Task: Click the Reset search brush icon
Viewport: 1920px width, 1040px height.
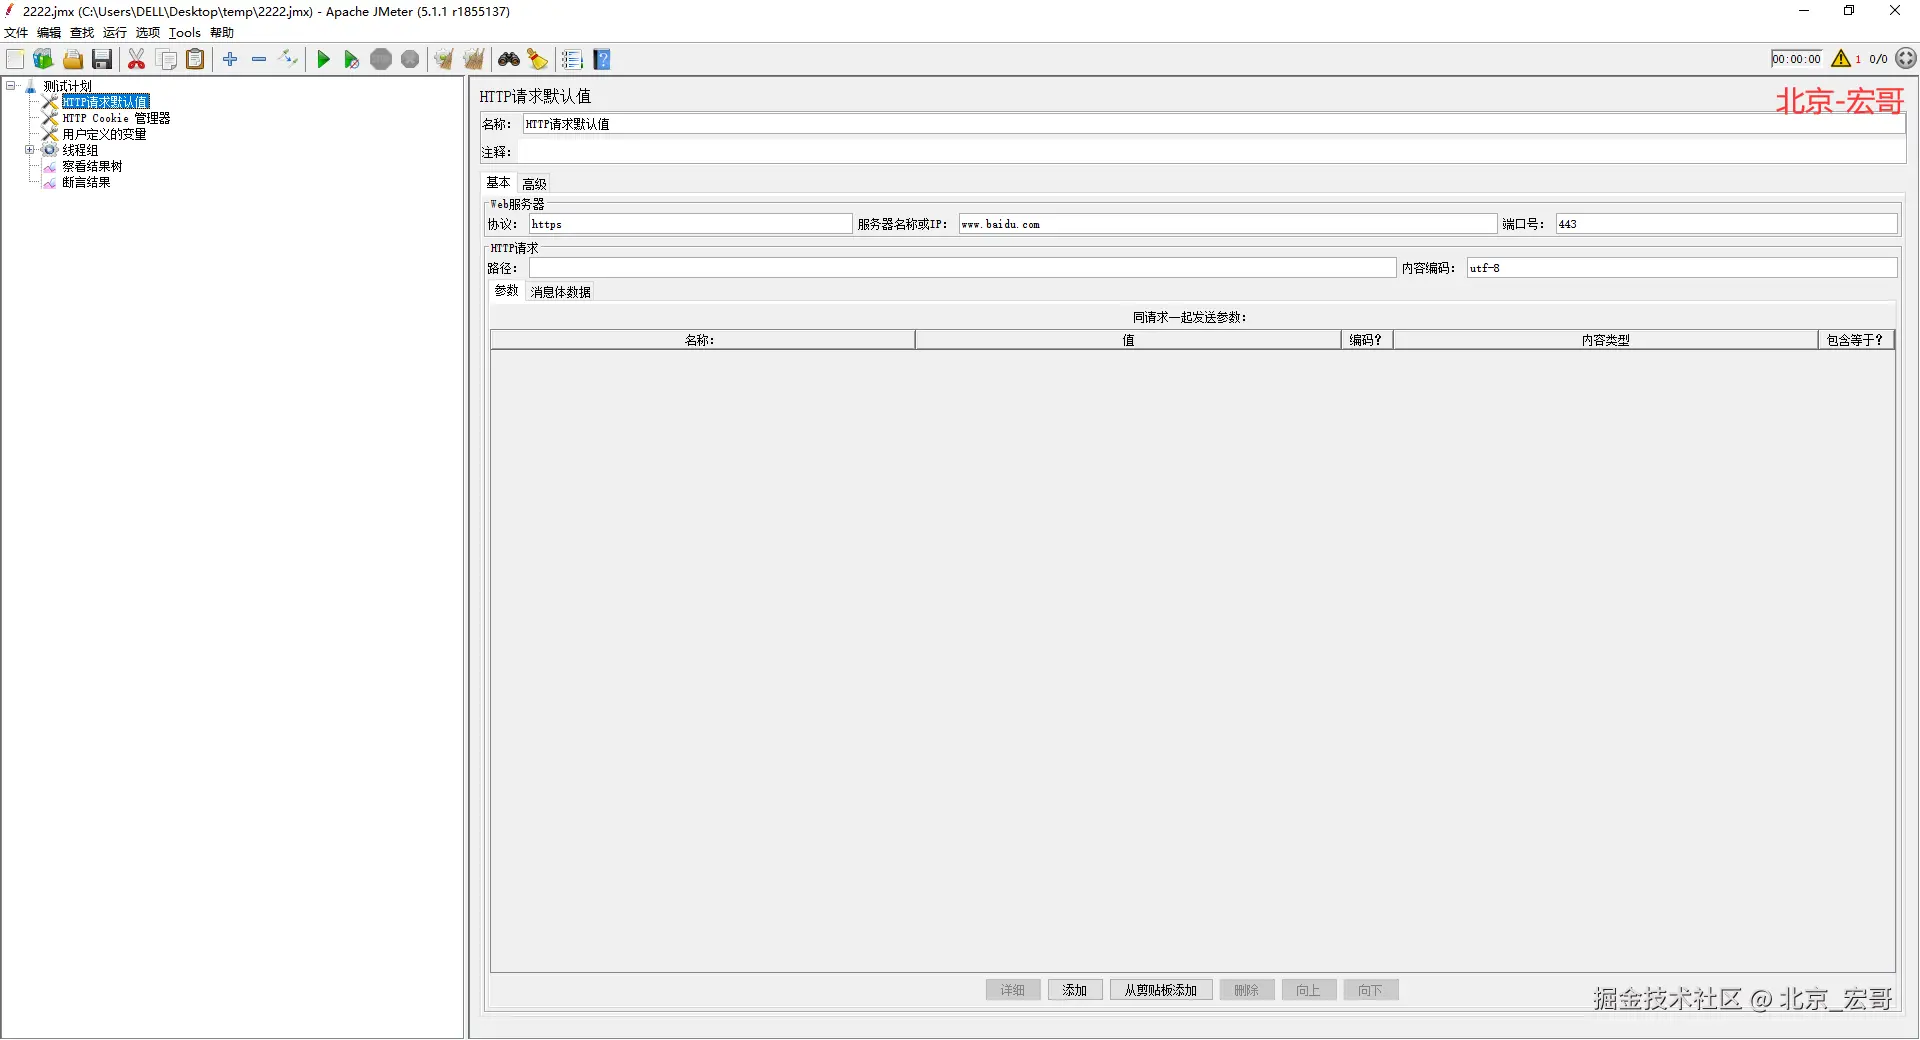Action: tap(538, 60)
